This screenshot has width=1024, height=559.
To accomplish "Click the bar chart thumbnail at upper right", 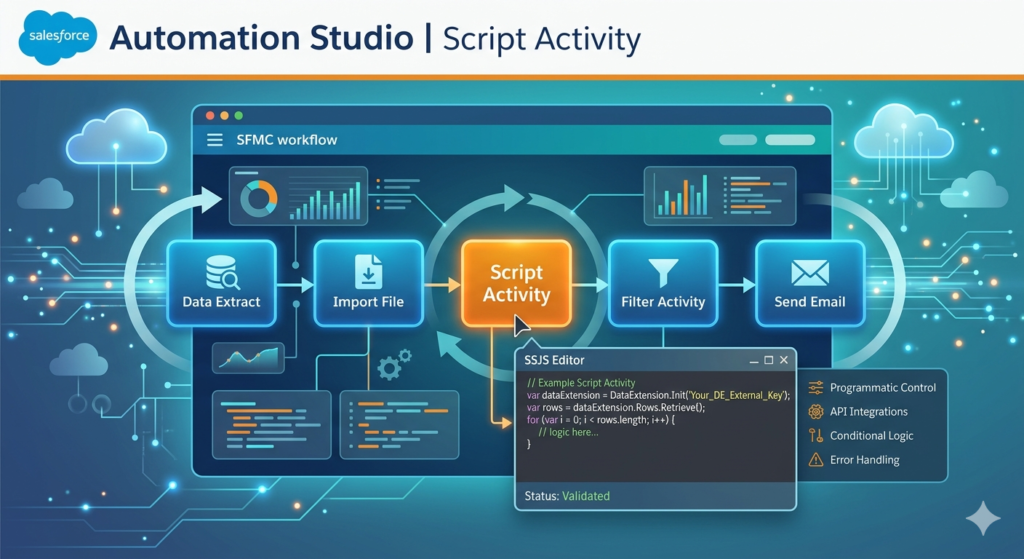I will [x=720, y=196].
